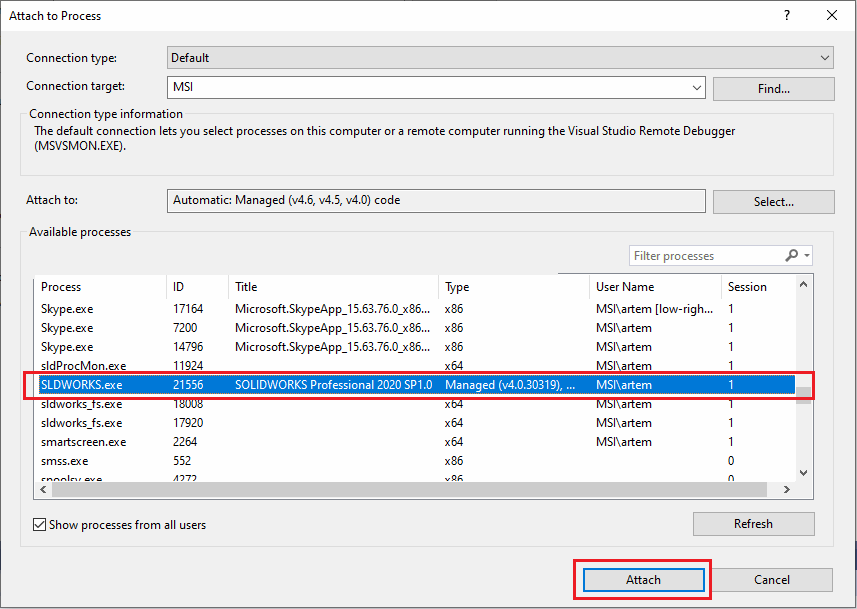
Task: Click the Attach to text field
Action: point(436,201)
